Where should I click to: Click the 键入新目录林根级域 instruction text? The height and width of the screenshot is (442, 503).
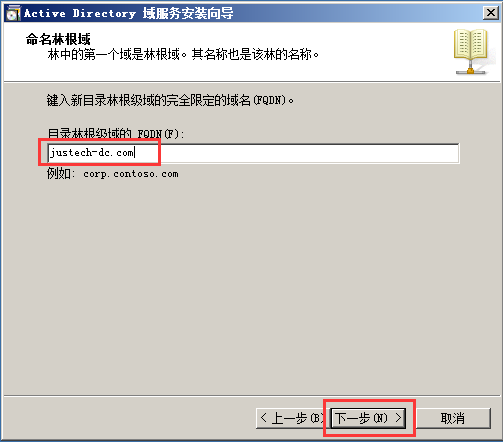click(x=170, y=100)
